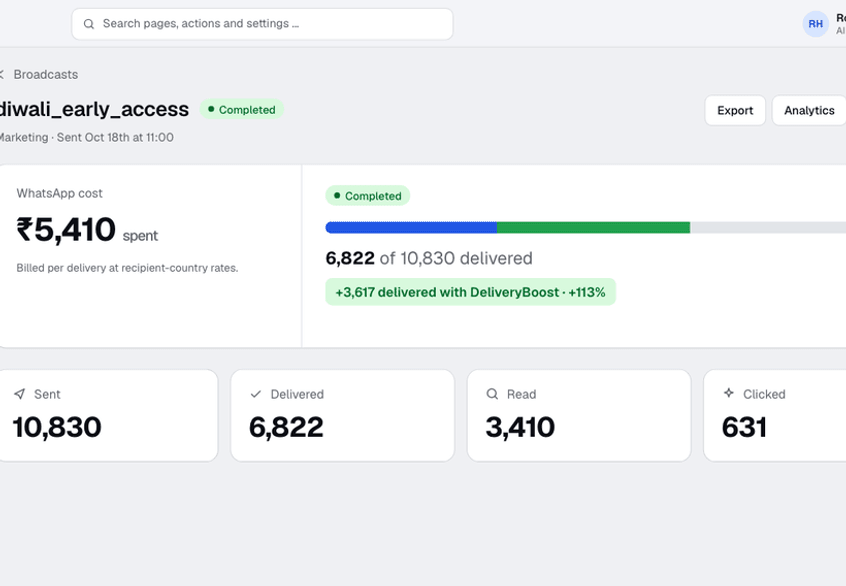Click the Completed badge next to the title
The image size is (846, 586).
(x=242, y=110)
